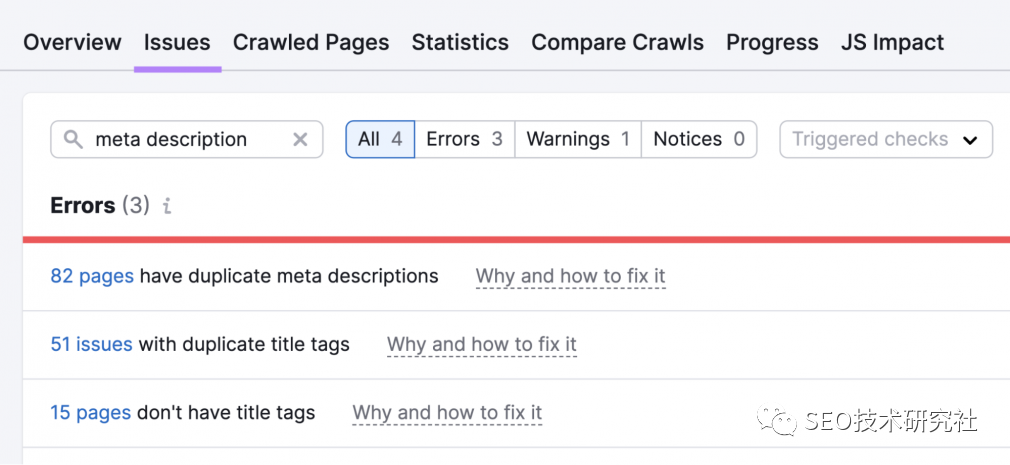
Task: Open the JS Impact tab
Action: [892, 42]
